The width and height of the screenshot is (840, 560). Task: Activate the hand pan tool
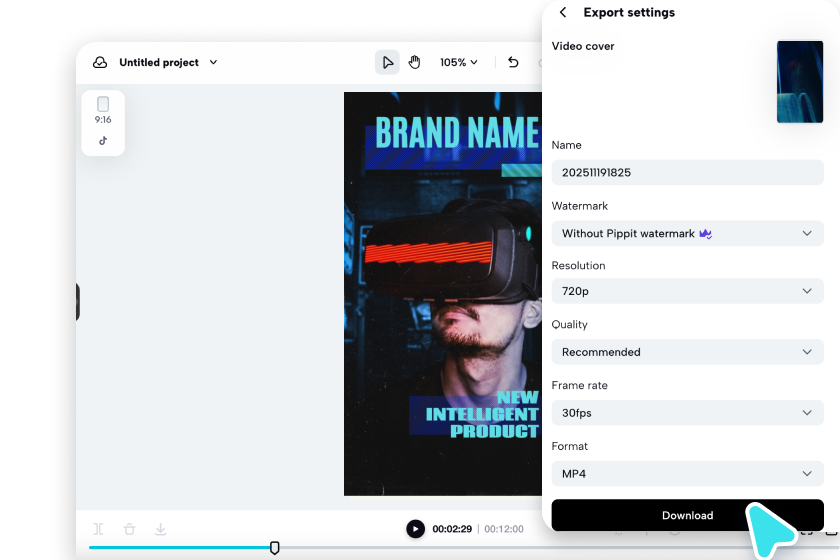pos(415,62)
